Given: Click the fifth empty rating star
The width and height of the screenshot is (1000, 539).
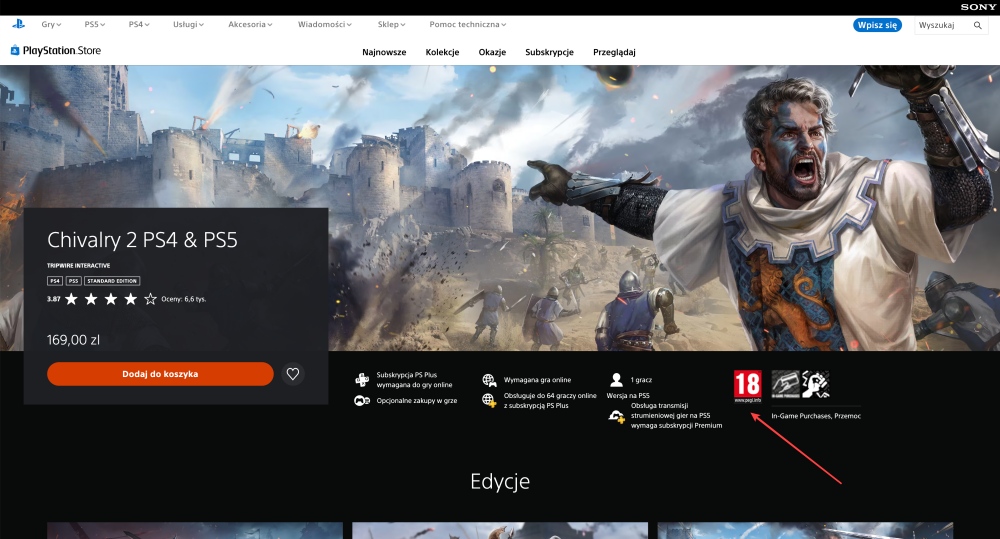Looking at the screenshot, I should coord(151,299).
